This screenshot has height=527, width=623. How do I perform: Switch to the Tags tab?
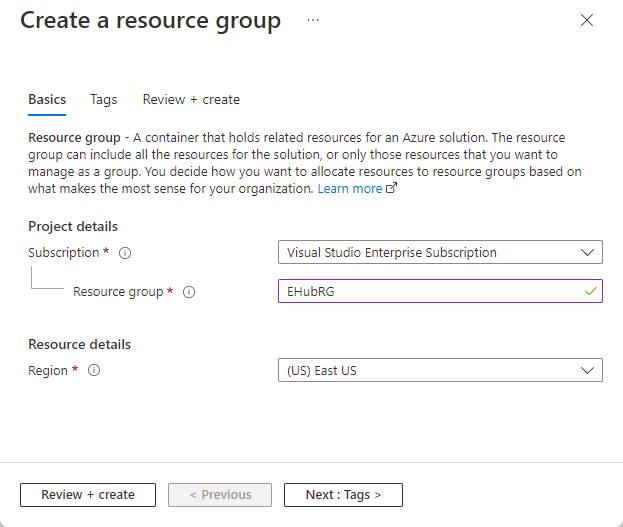[x=104, y=99]
